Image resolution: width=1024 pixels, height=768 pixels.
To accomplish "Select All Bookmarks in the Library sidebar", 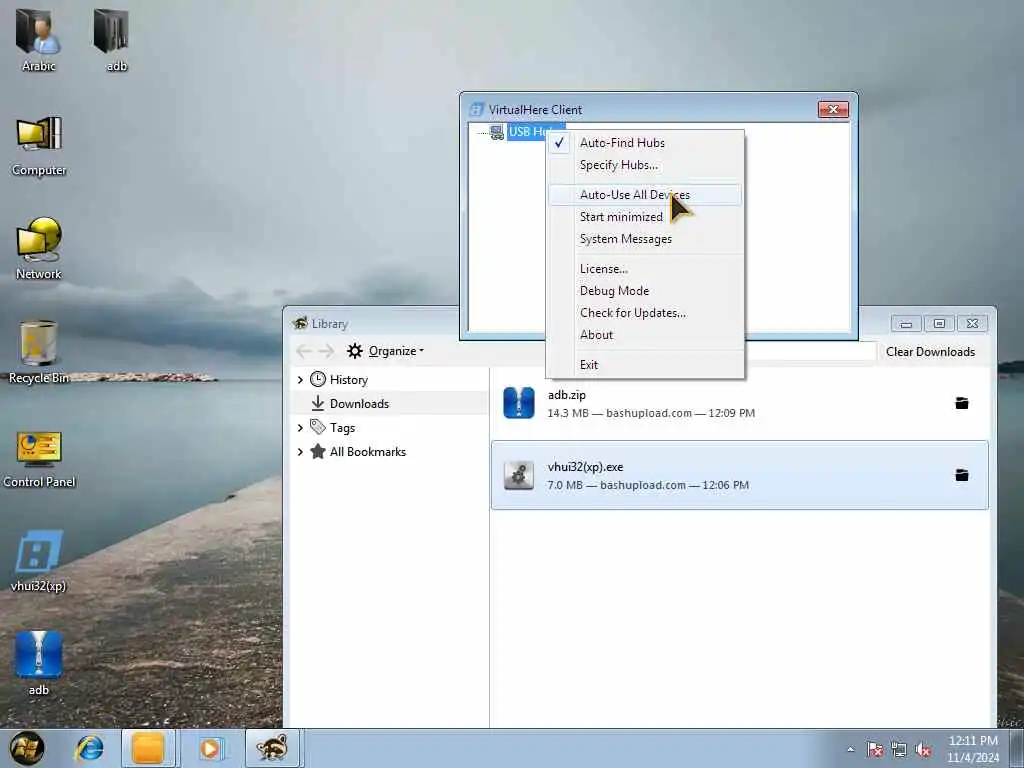I will coord(368,452).
